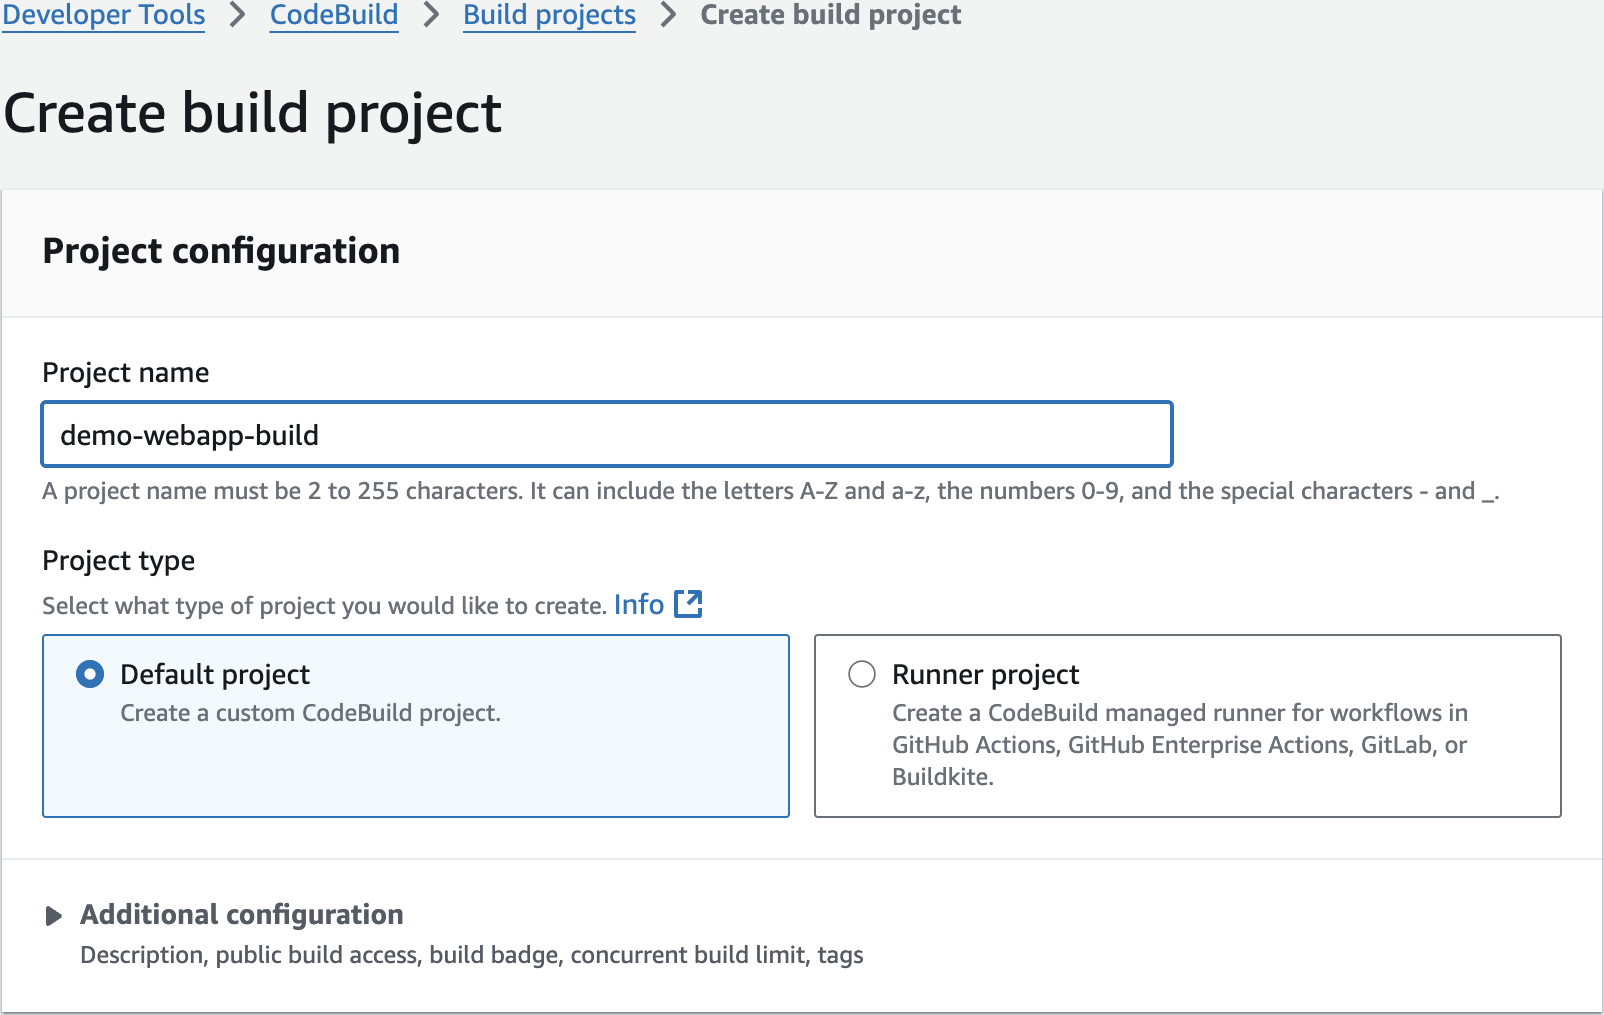1604x1015 pixels.
Task: Select the Runner project radio button
Action: point(862,674)
